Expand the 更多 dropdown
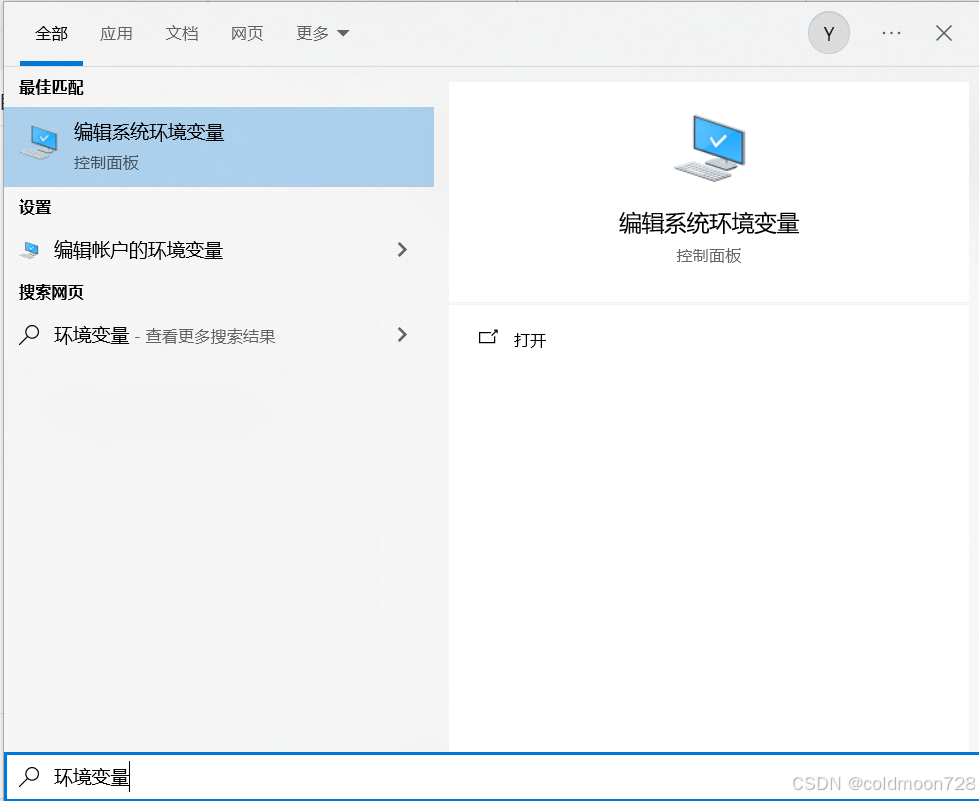 tap(322, 34)
